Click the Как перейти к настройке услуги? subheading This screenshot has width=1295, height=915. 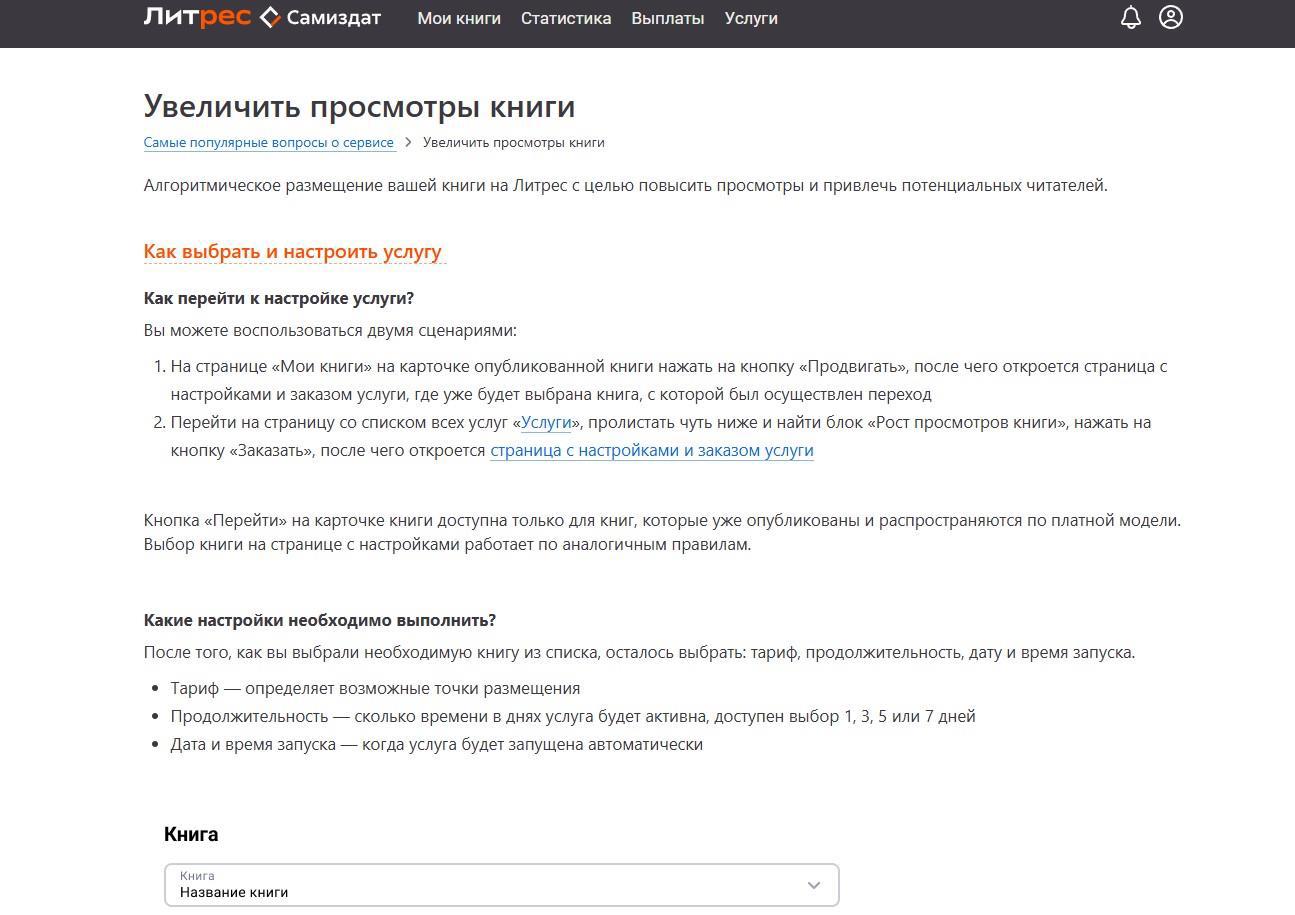tap(279, 298)
